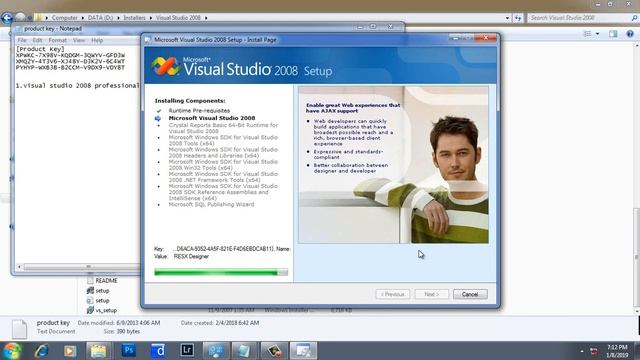Click Computer in address breadcrumb
The image size is (640, 360).
point(64,18)
